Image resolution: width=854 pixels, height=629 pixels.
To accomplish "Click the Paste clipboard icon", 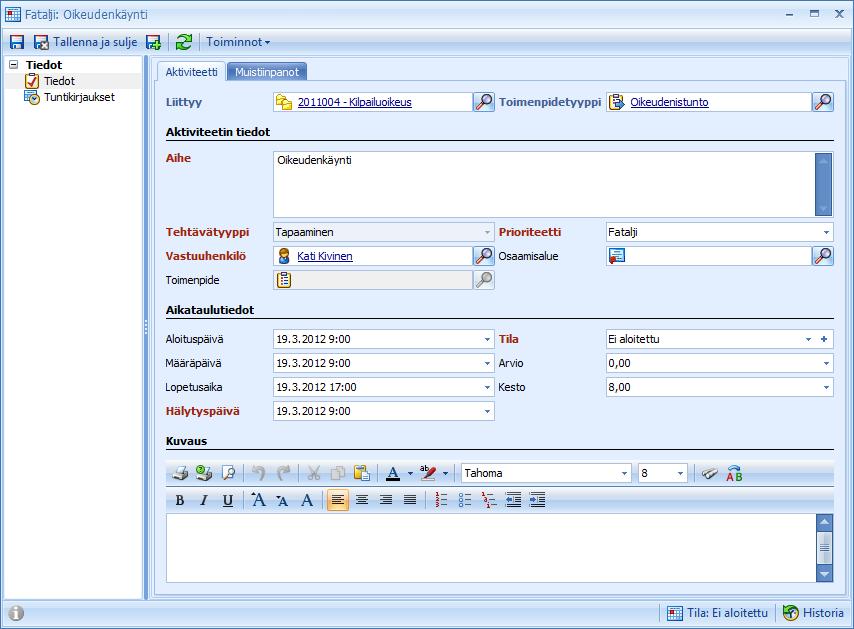I will [362, 473].
